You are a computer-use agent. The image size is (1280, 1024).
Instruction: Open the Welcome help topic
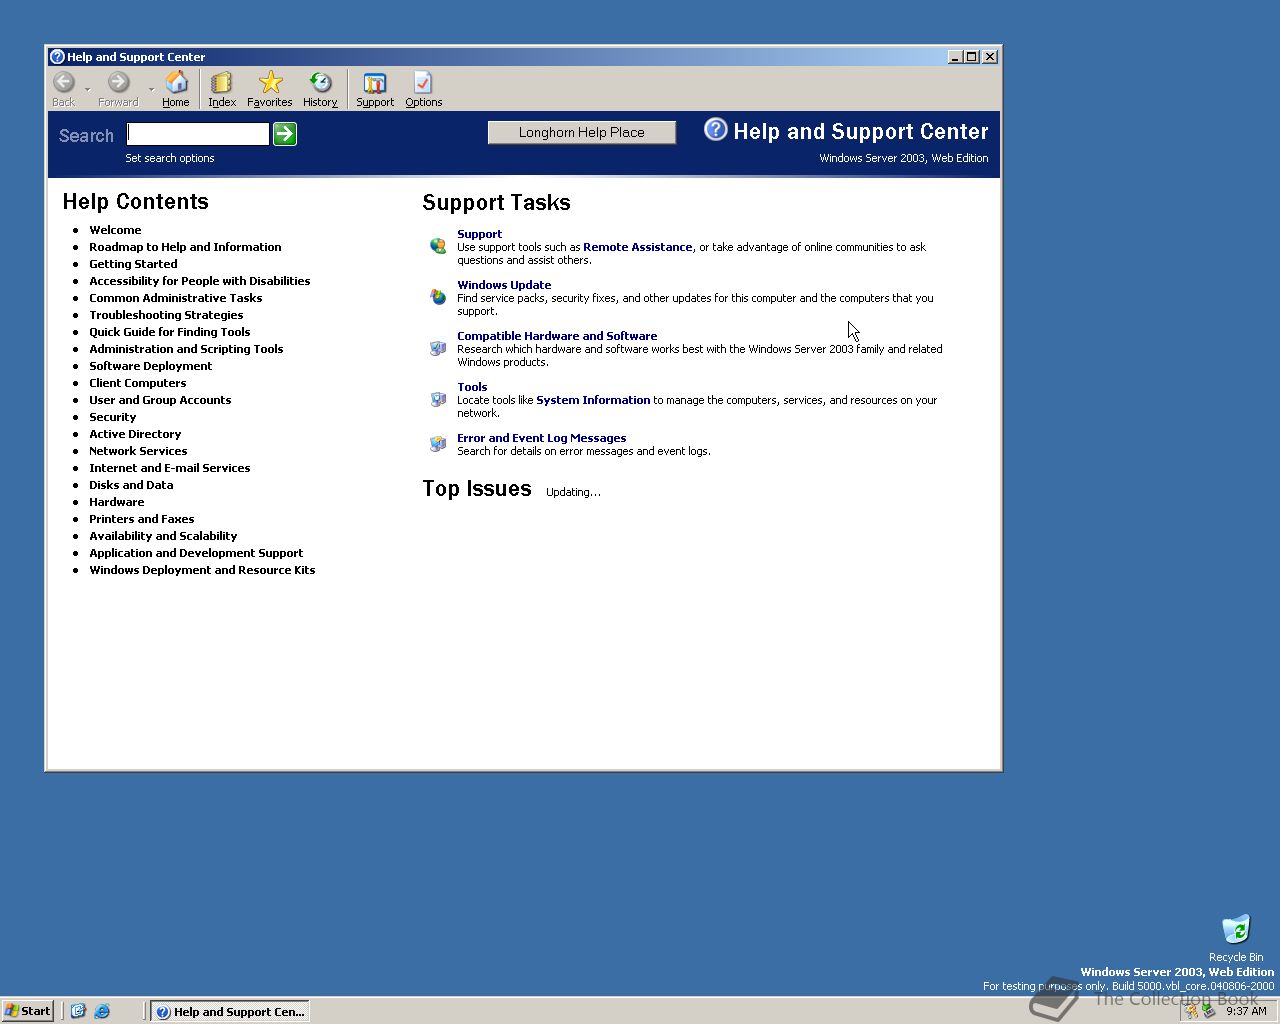pos(115,230)
